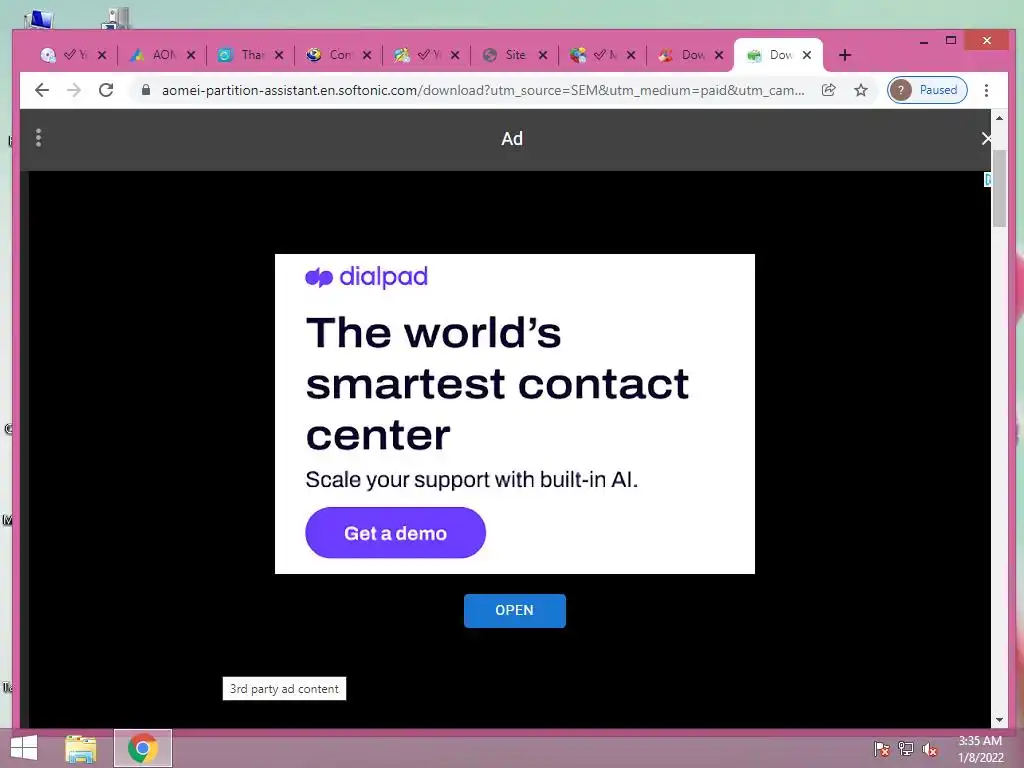Click the '3rd party ad content' label

284,688
